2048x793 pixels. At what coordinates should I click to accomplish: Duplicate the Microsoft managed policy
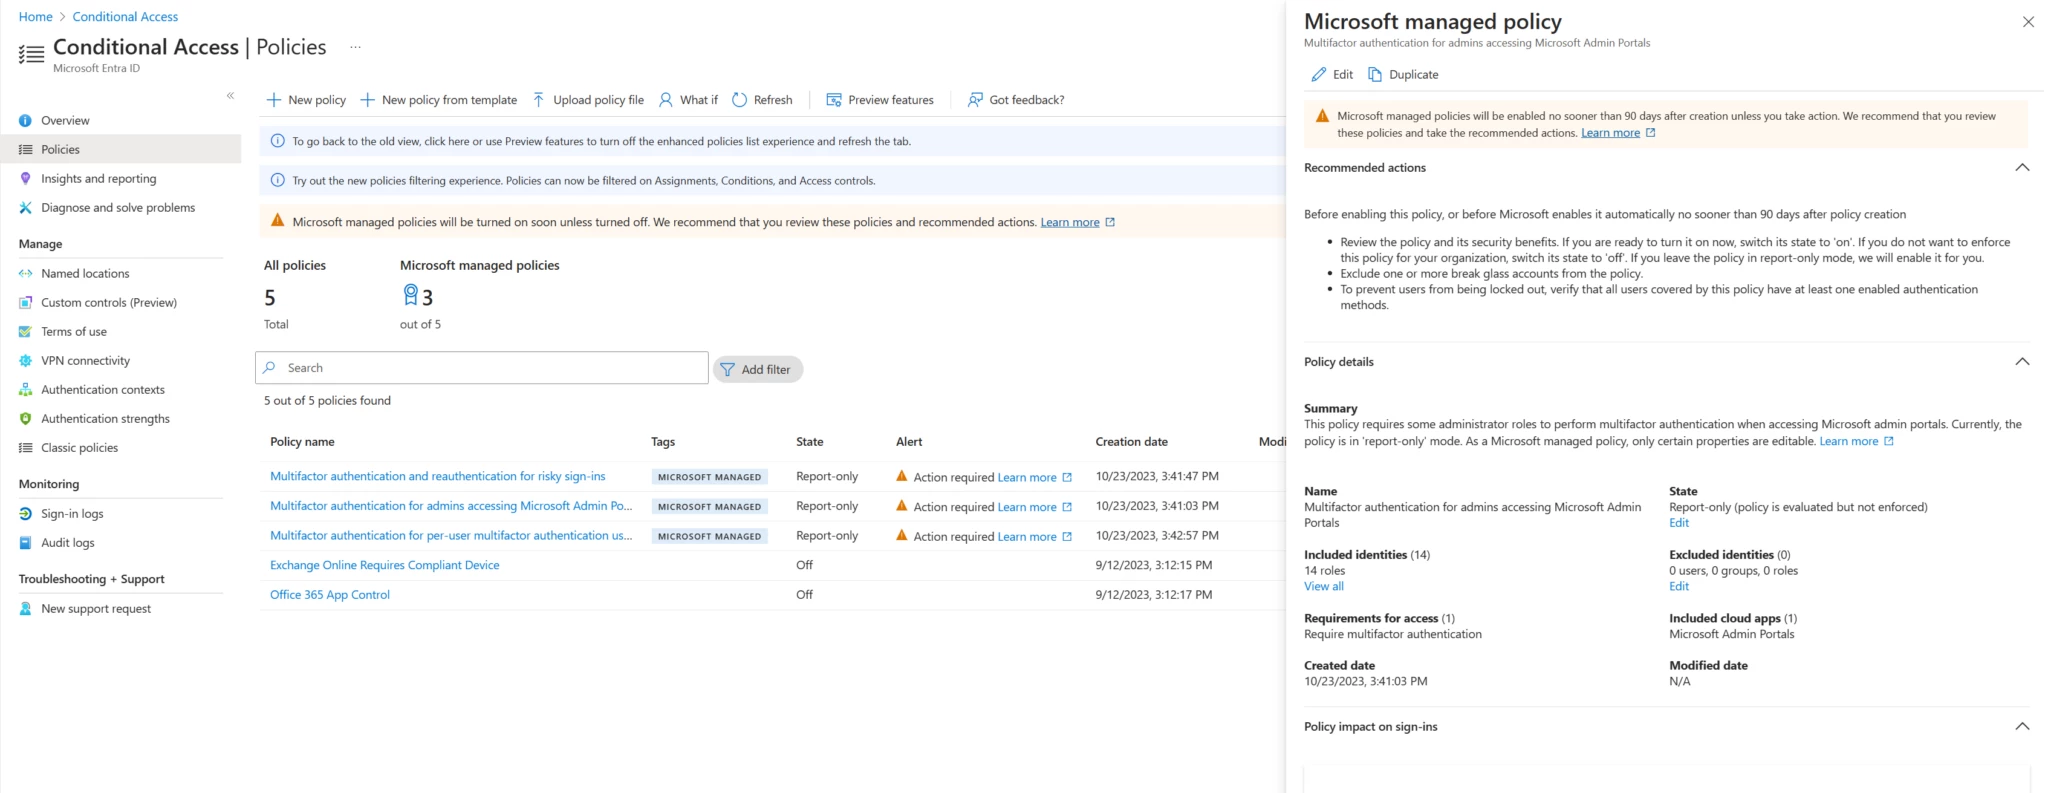1403,75
